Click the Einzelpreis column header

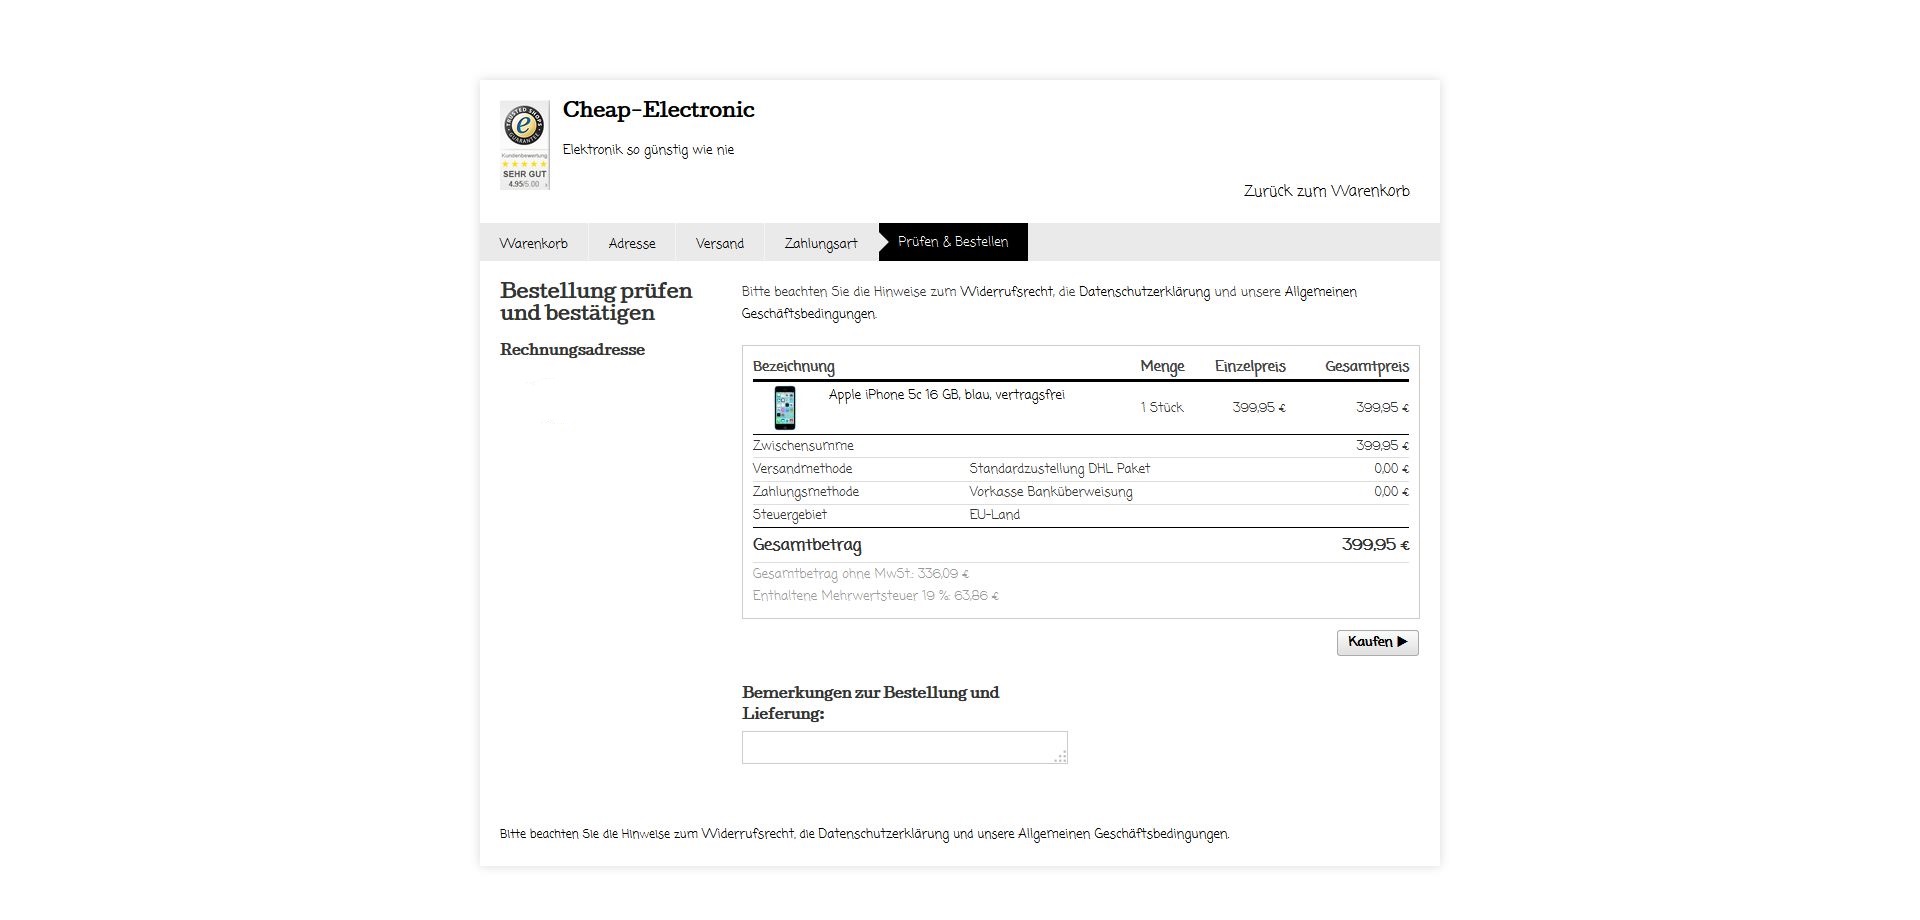[1250, 367]
